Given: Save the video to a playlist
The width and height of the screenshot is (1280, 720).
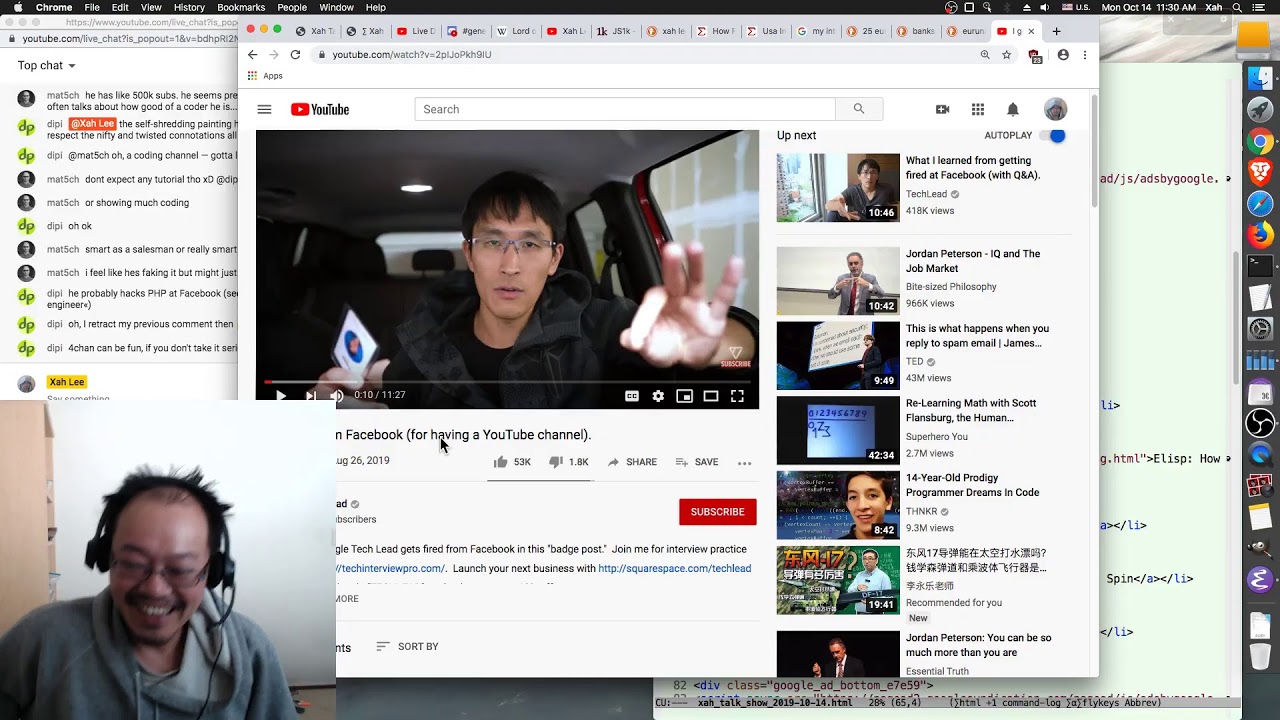Looking at the screenshot, I should pyautogui.click(x=696, y=462).
